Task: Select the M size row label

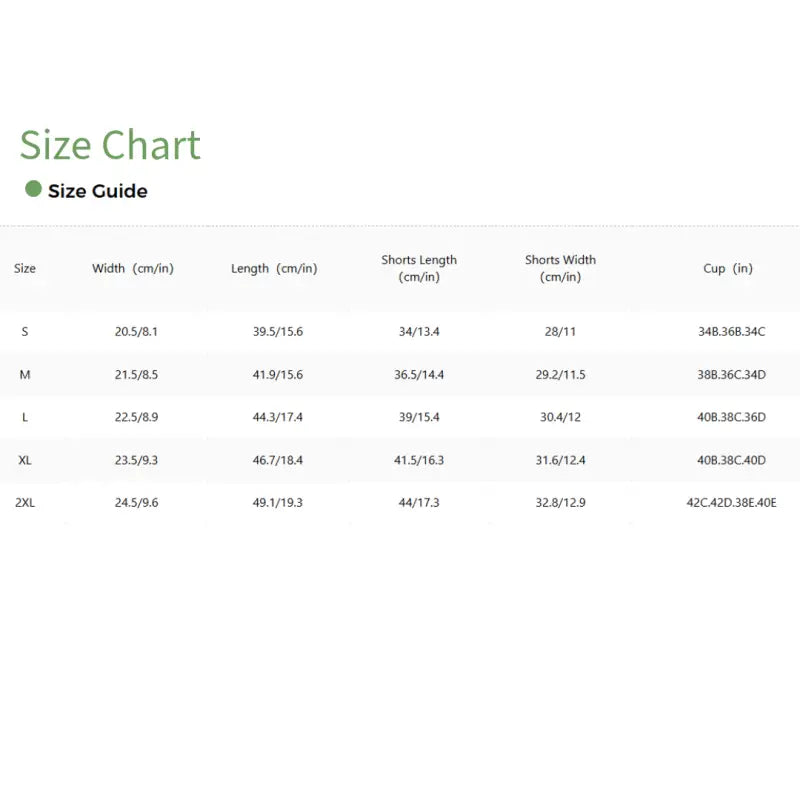Action: tap(25, 374)
